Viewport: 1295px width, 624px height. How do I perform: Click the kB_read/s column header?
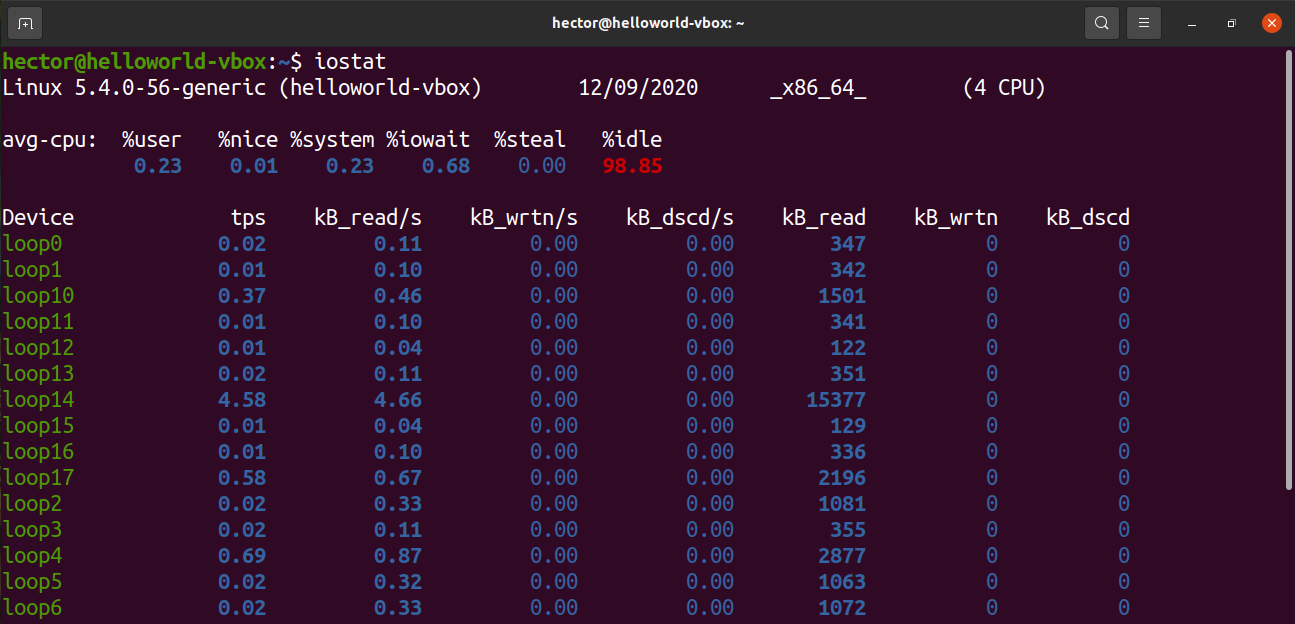click(x=367, y=218)
